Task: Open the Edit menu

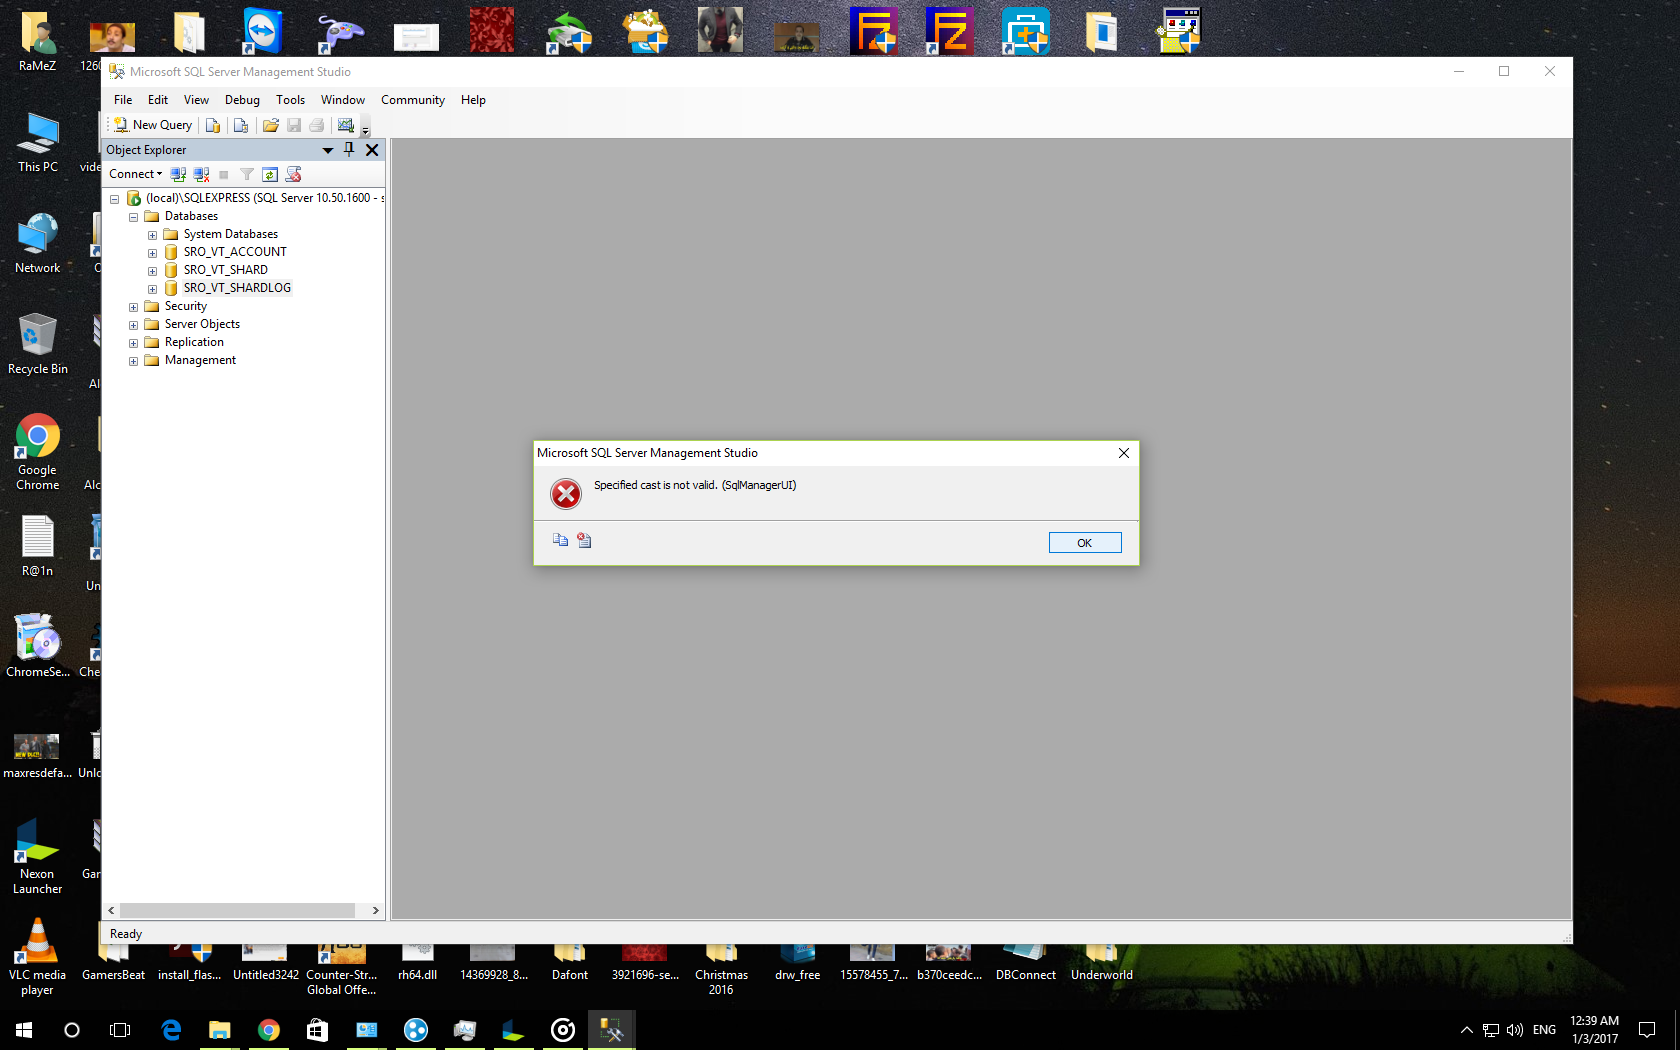Action: (158, 100)
